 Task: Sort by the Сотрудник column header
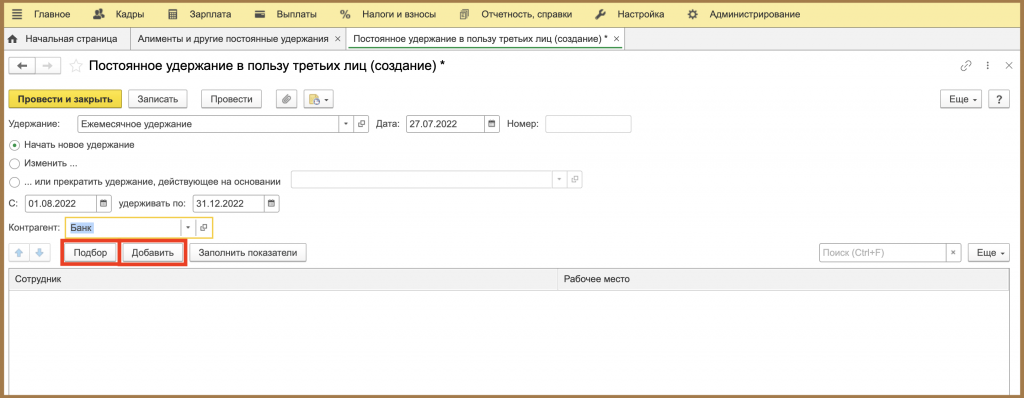point(284,279)
